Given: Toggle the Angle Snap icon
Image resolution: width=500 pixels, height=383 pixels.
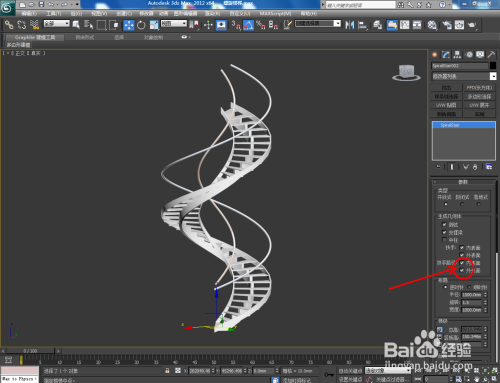Looking at the screenshot, I should pos(248,25).
